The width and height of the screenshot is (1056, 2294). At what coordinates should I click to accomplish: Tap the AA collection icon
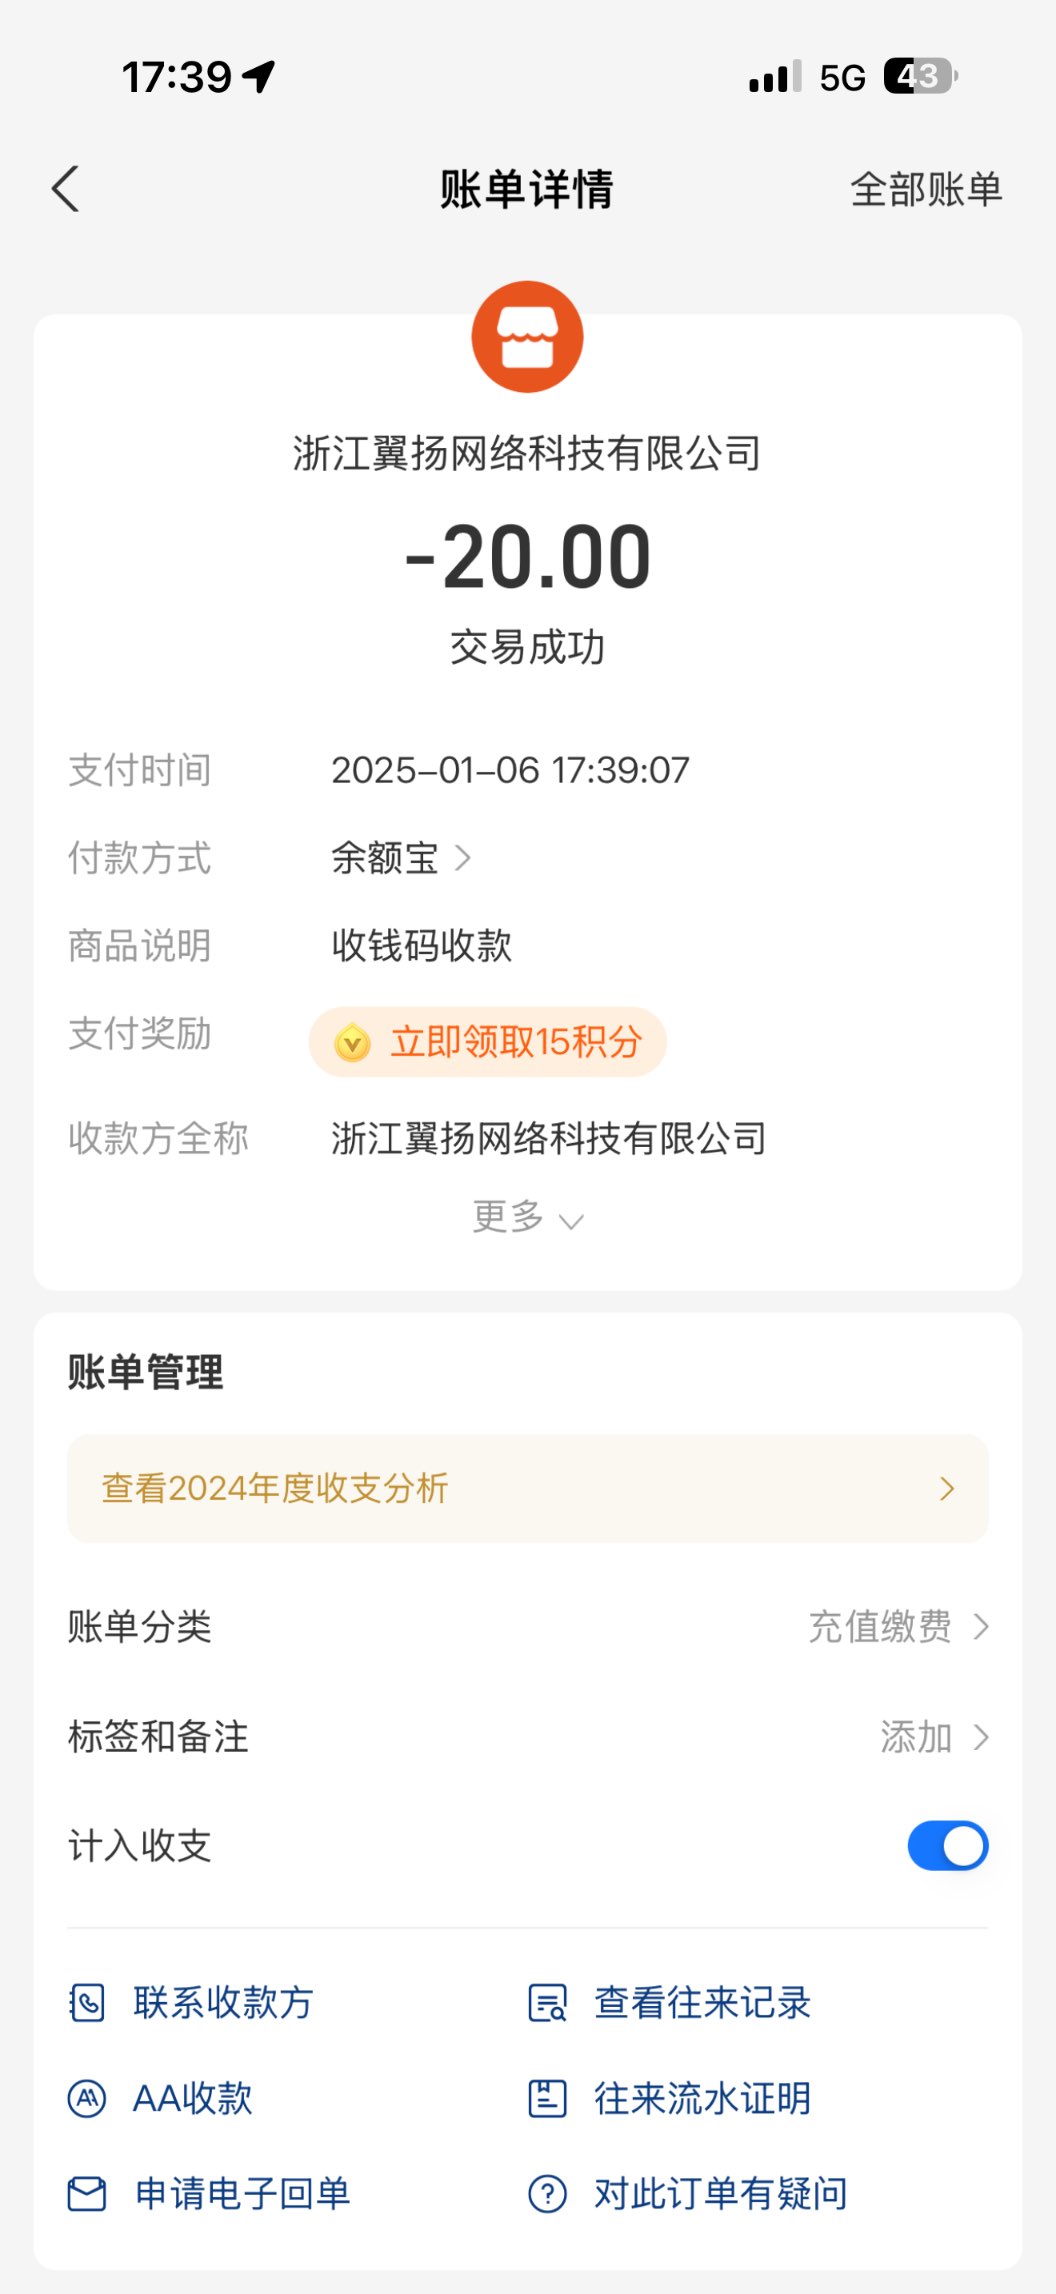coord(87,2098)
